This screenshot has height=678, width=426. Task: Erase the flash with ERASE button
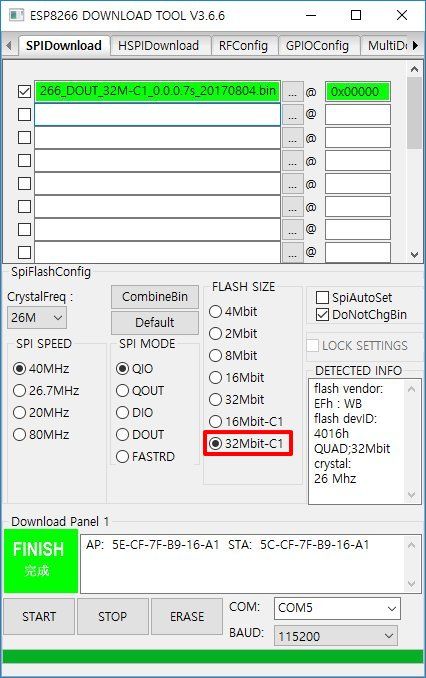click(x=187, y=616)
